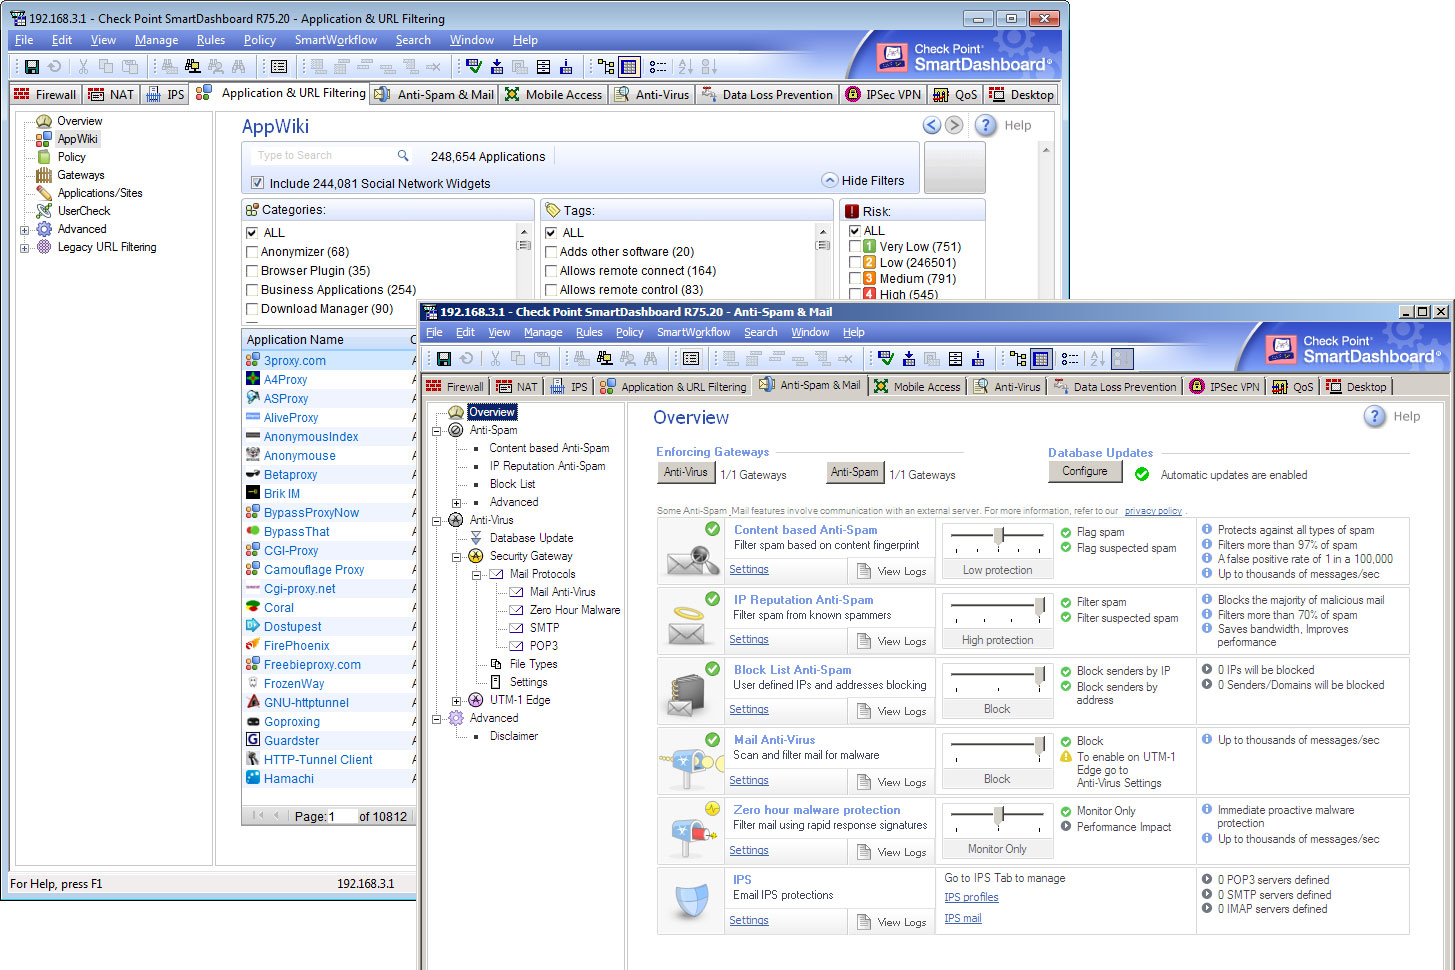Open IPSec VPN tab in the Anti-Spam & Mail window

1224,387
